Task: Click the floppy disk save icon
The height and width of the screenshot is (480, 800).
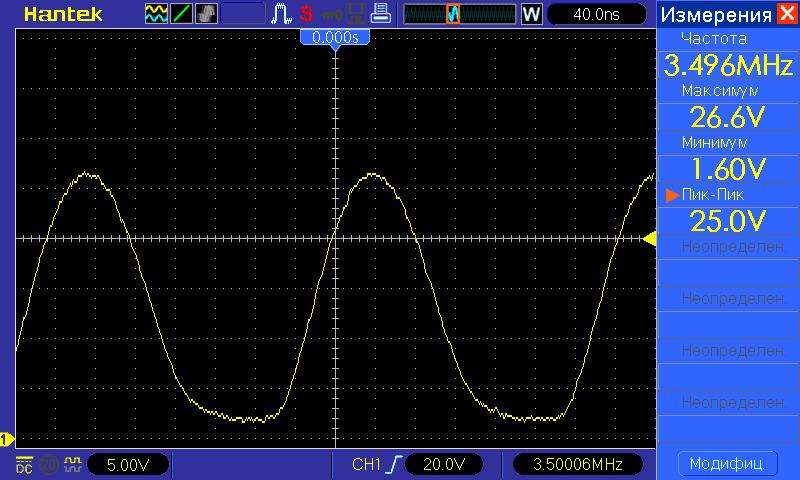Action: pyautogui.click(x=356, y=14)
